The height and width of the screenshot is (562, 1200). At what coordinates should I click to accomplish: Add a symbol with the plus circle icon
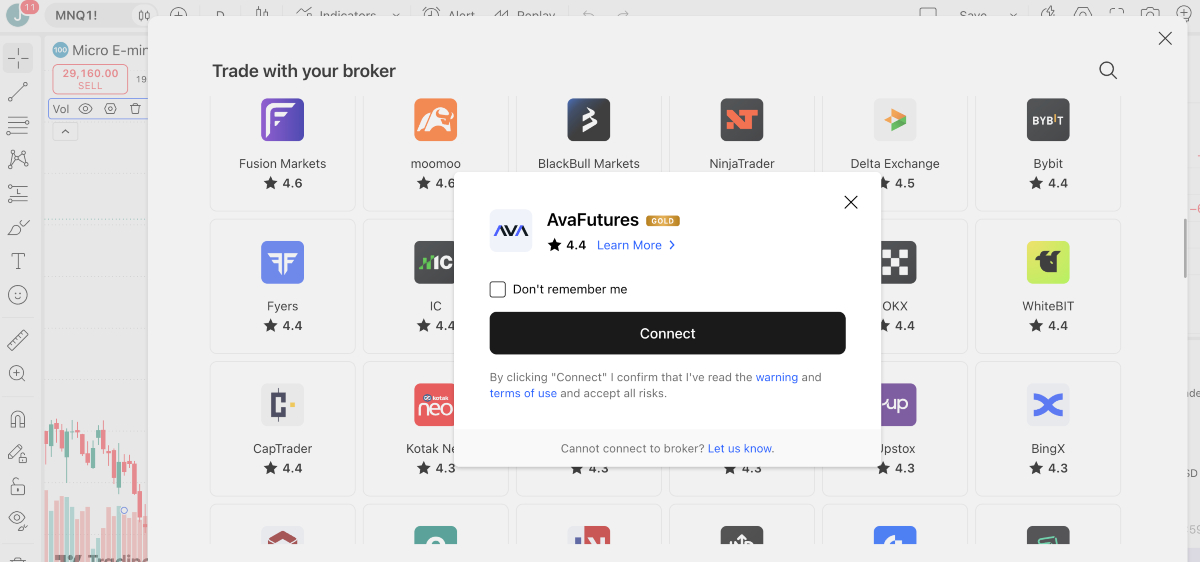[178, 15]
